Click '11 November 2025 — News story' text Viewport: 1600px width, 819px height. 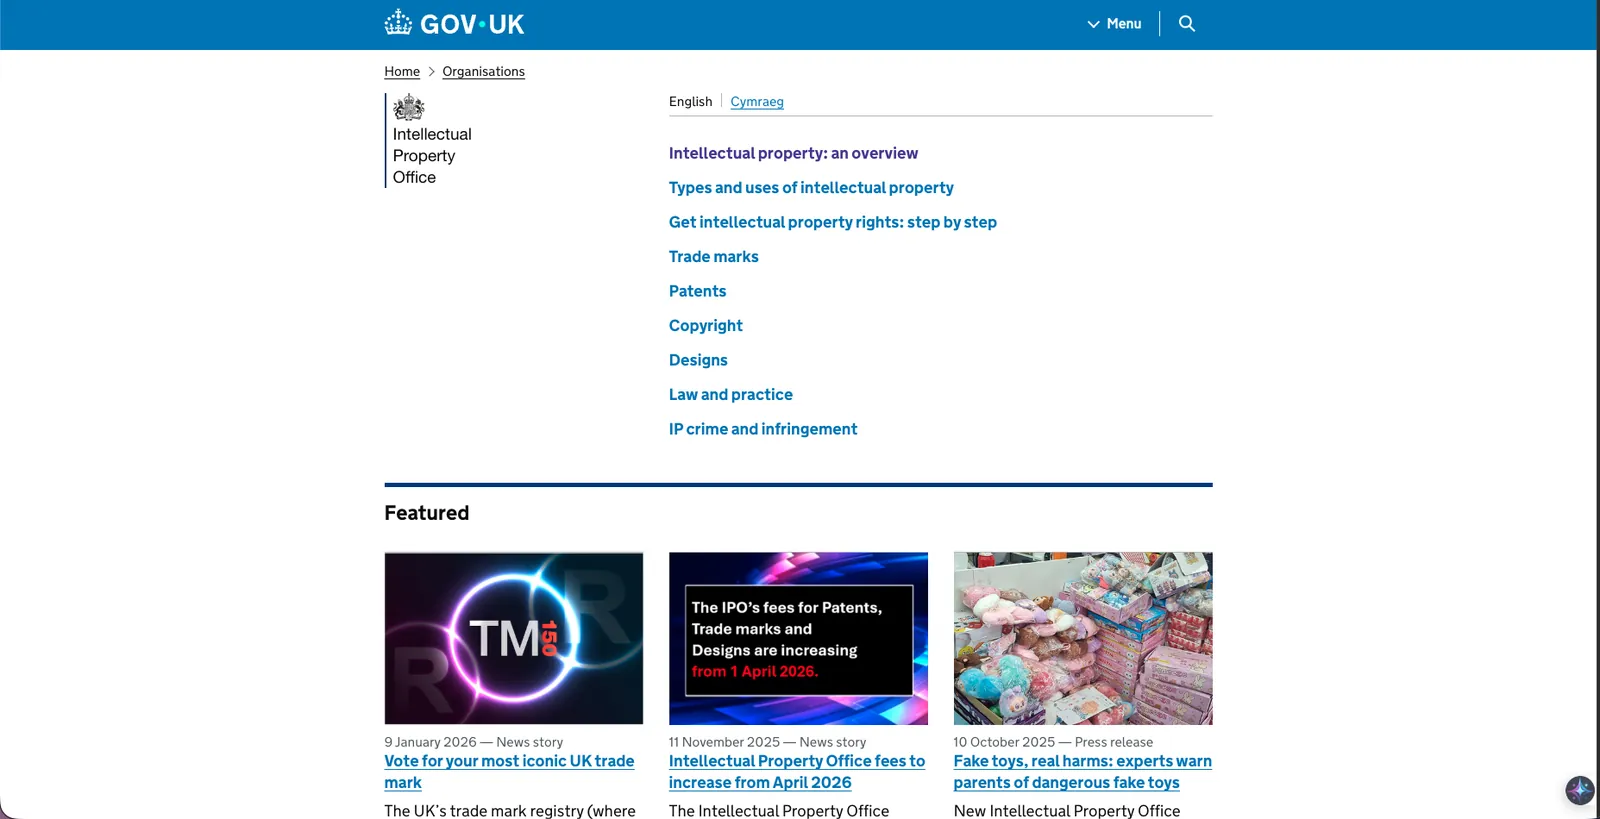pos(768,742)
